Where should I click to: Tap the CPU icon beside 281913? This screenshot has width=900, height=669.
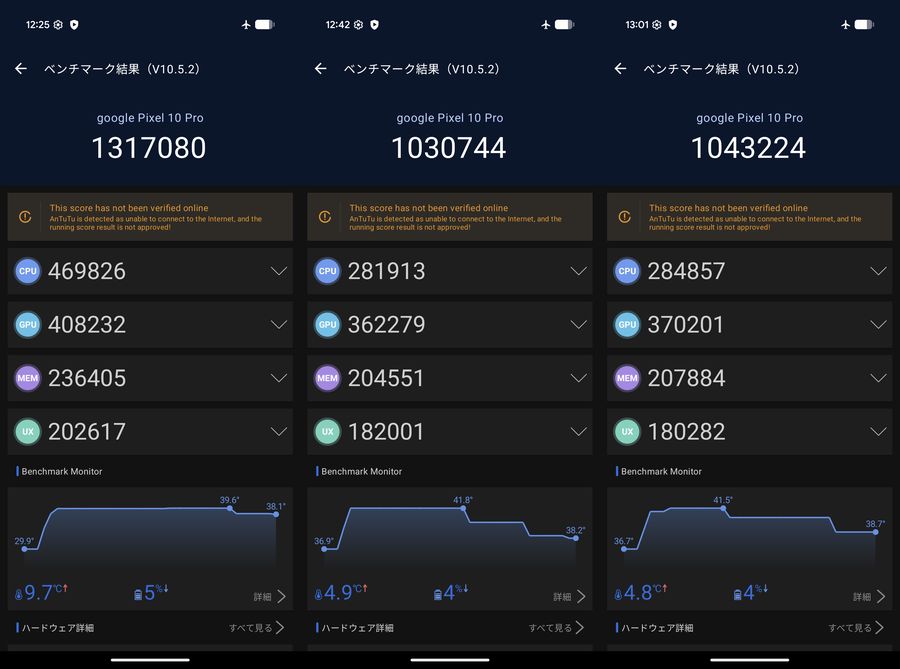point(327,271)
